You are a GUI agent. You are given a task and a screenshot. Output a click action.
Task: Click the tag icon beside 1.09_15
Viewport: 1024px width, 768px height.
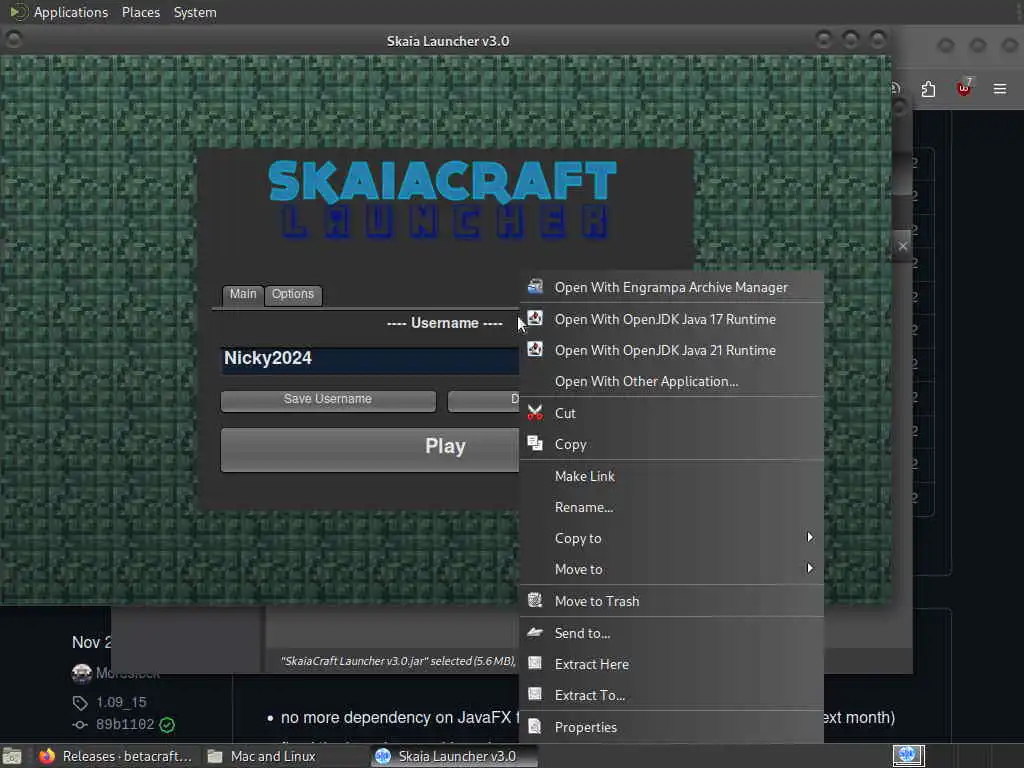point(80,703)
